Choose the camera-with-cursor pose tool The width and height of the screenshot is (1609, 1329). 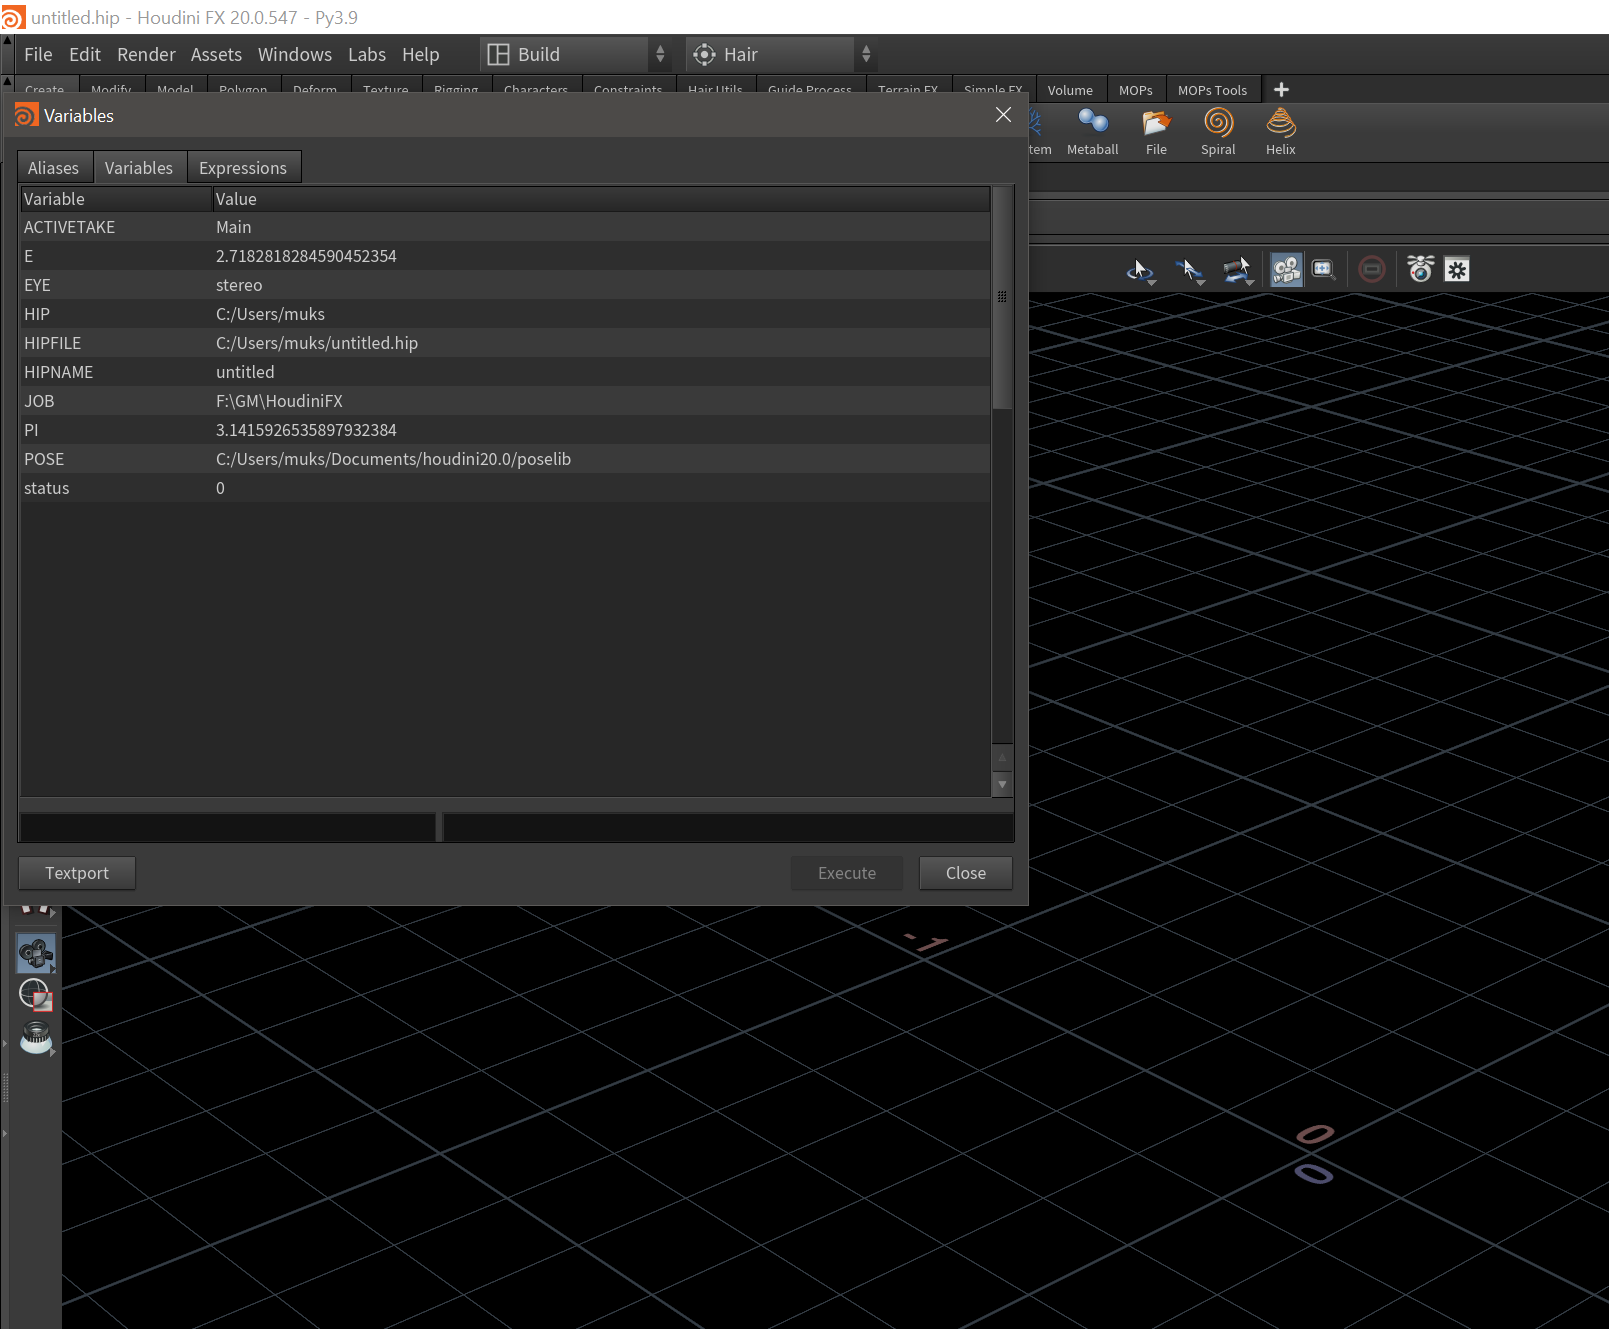(x=1237, y=270)
